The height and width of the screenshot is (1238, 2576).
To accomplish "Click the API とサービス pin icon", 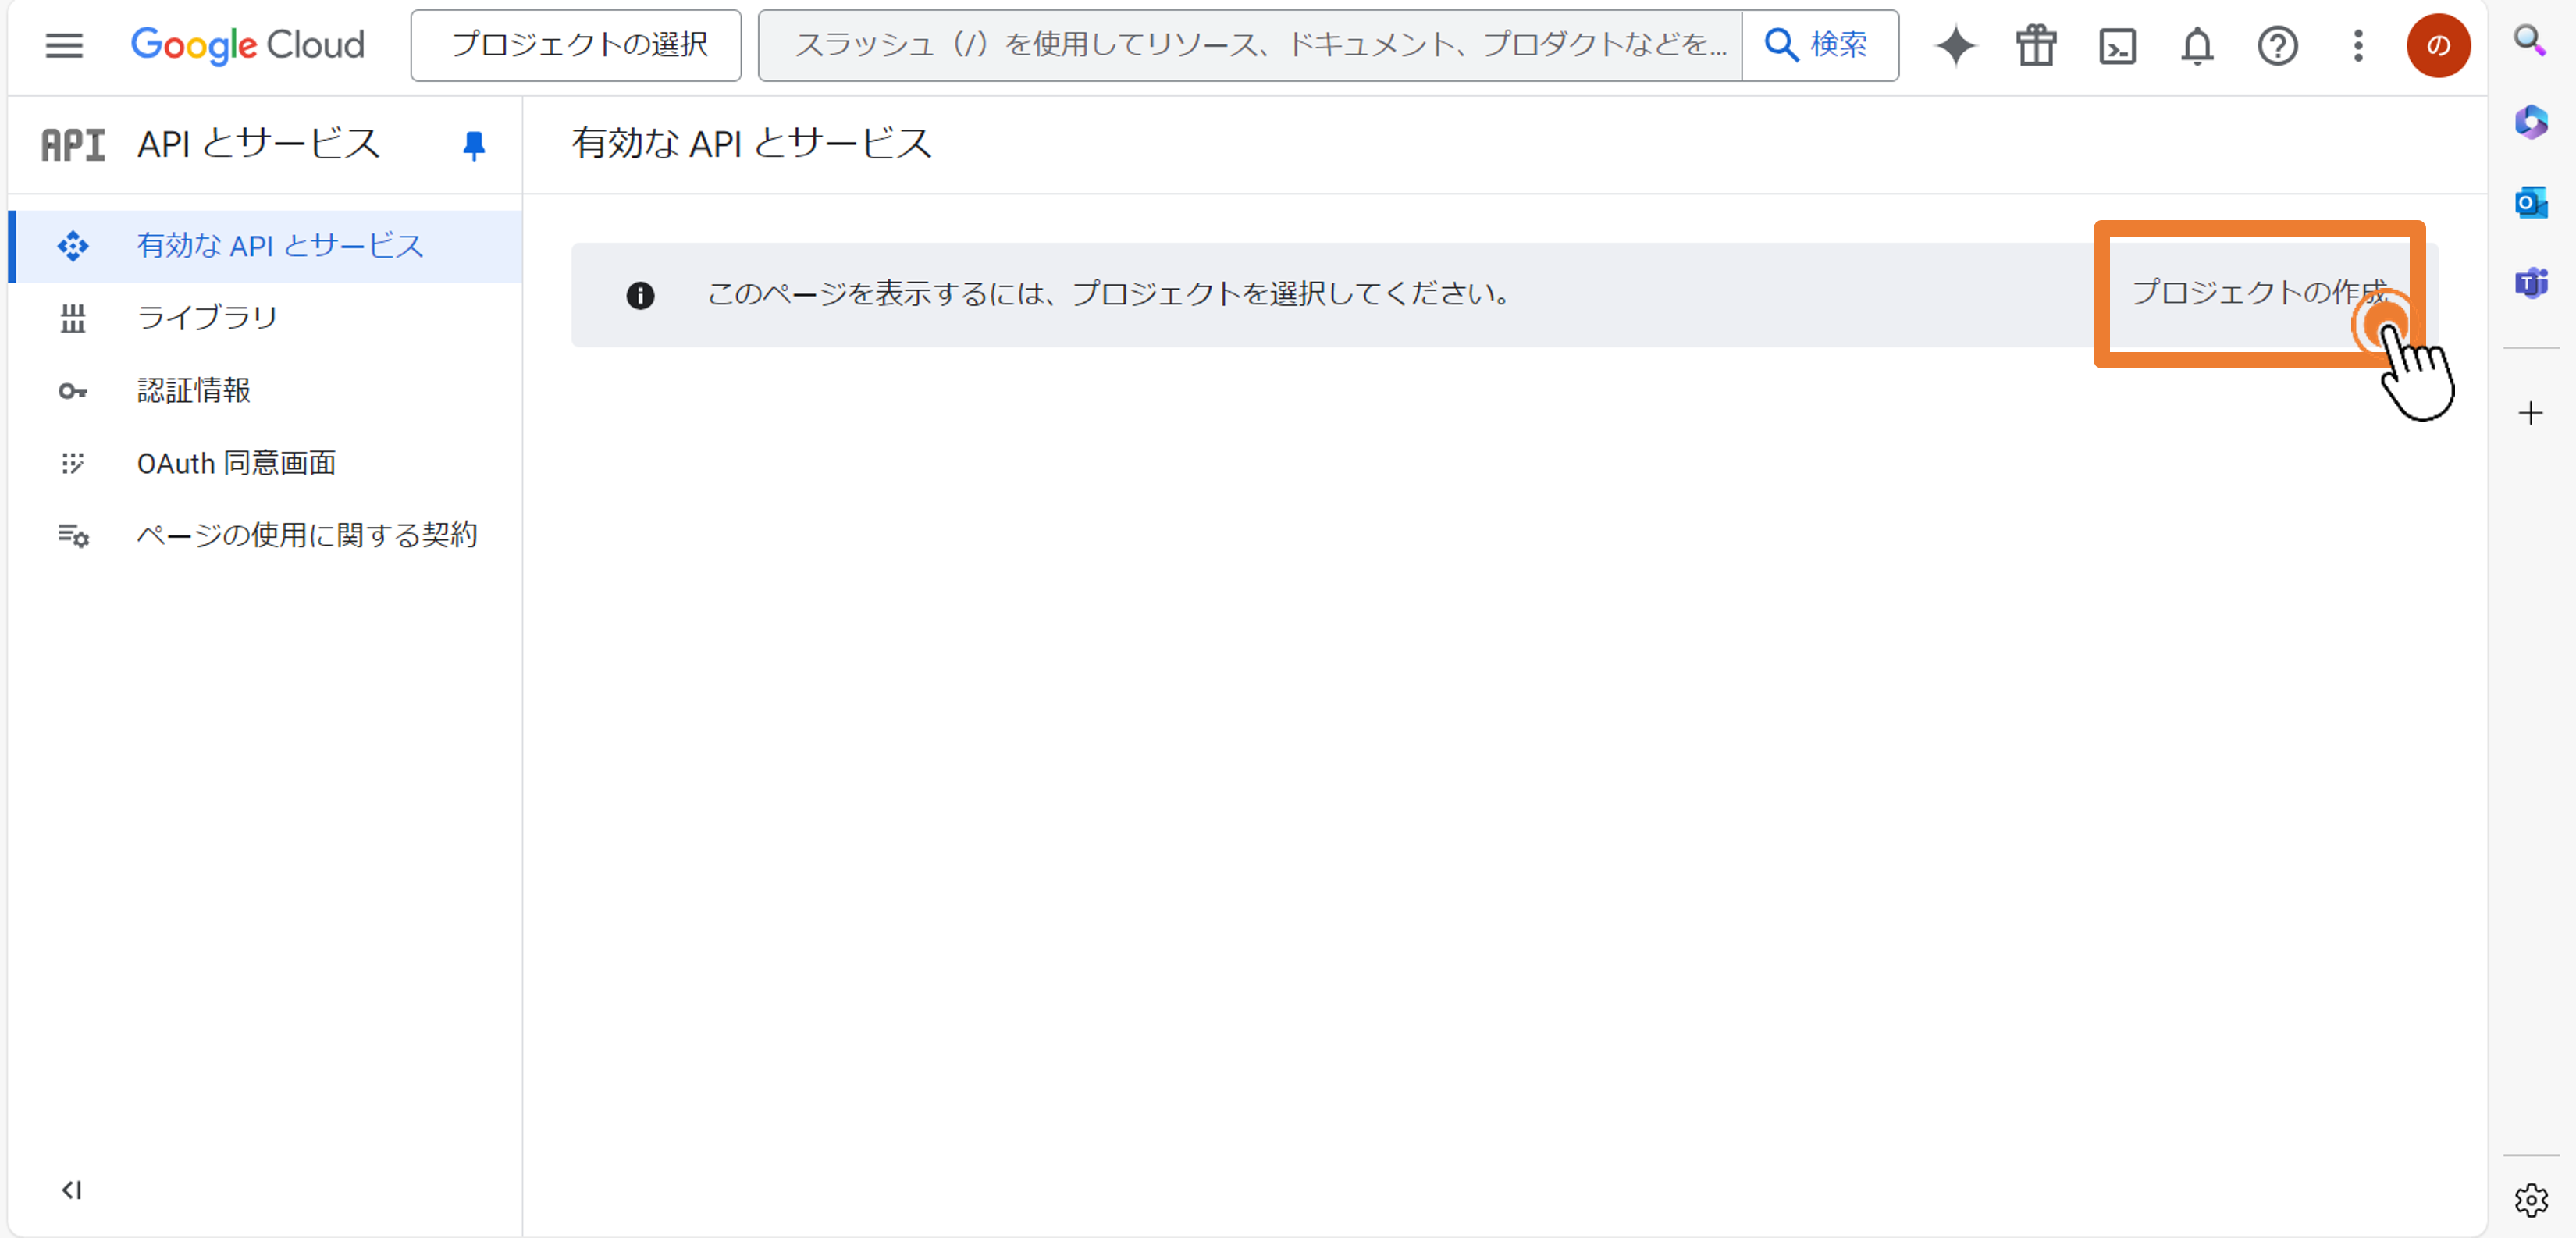I will 474,145.
